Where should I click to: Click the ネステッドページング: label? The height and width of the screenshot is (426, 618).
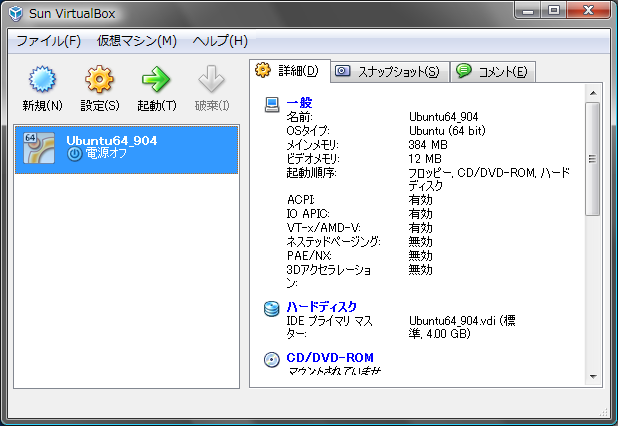pos(333,242)
